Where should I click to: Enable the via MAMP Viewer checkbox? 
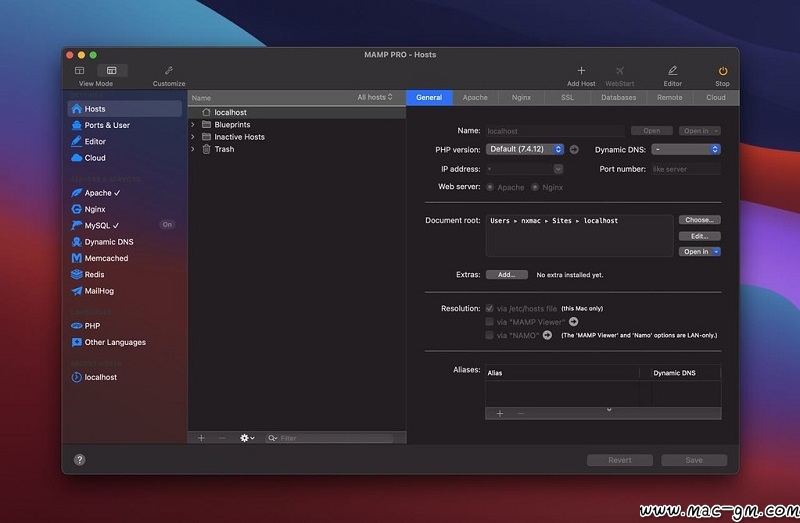pyautogui.click(x=489, y=321)
